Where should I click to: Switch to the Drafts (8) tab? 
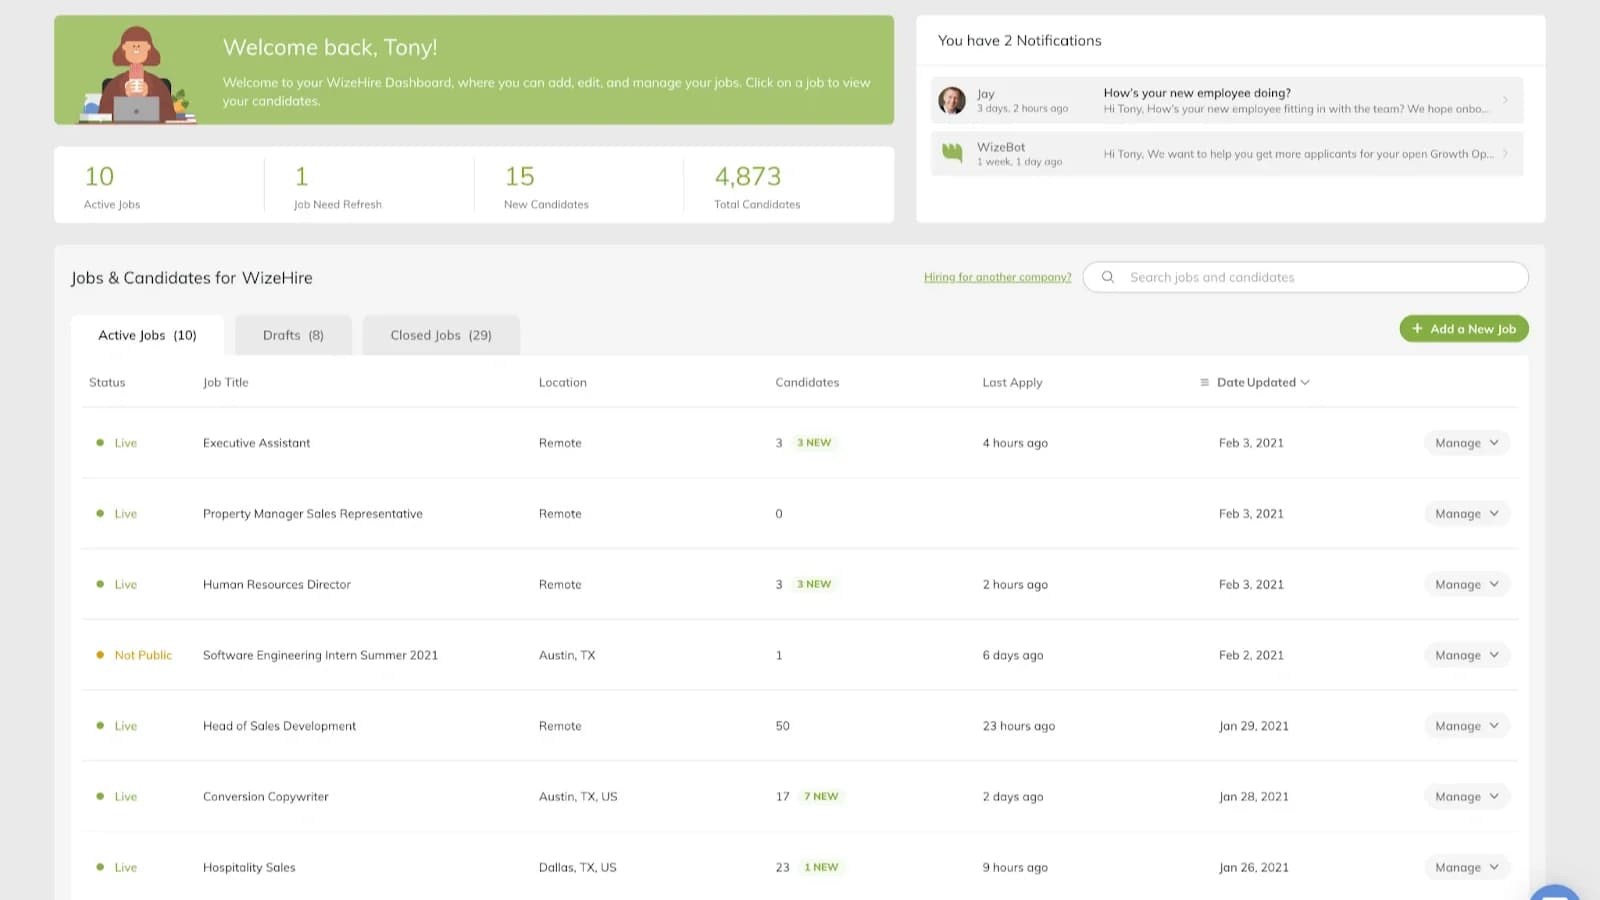293,335
